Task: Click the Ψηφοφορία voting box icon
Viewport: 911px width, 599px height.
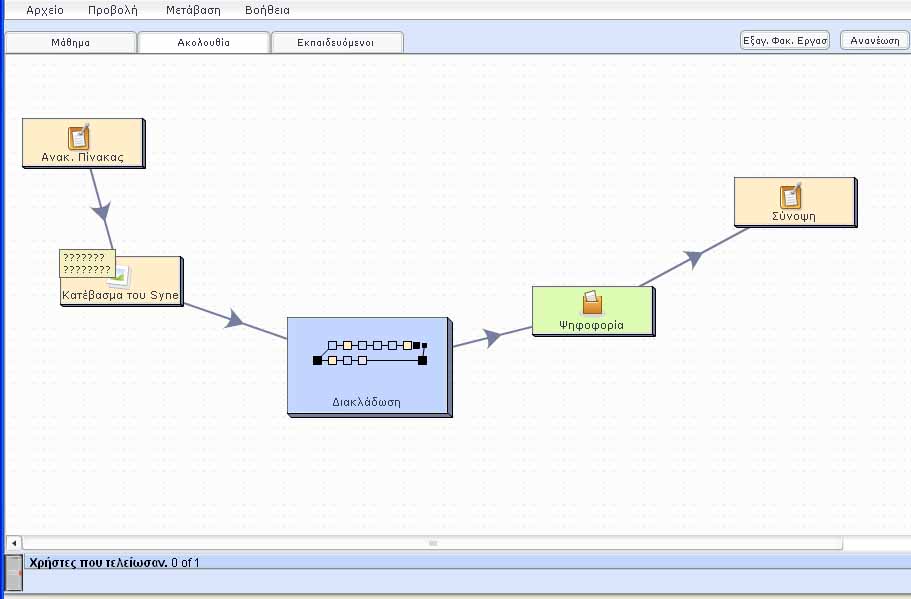Action: click(592, 303)
